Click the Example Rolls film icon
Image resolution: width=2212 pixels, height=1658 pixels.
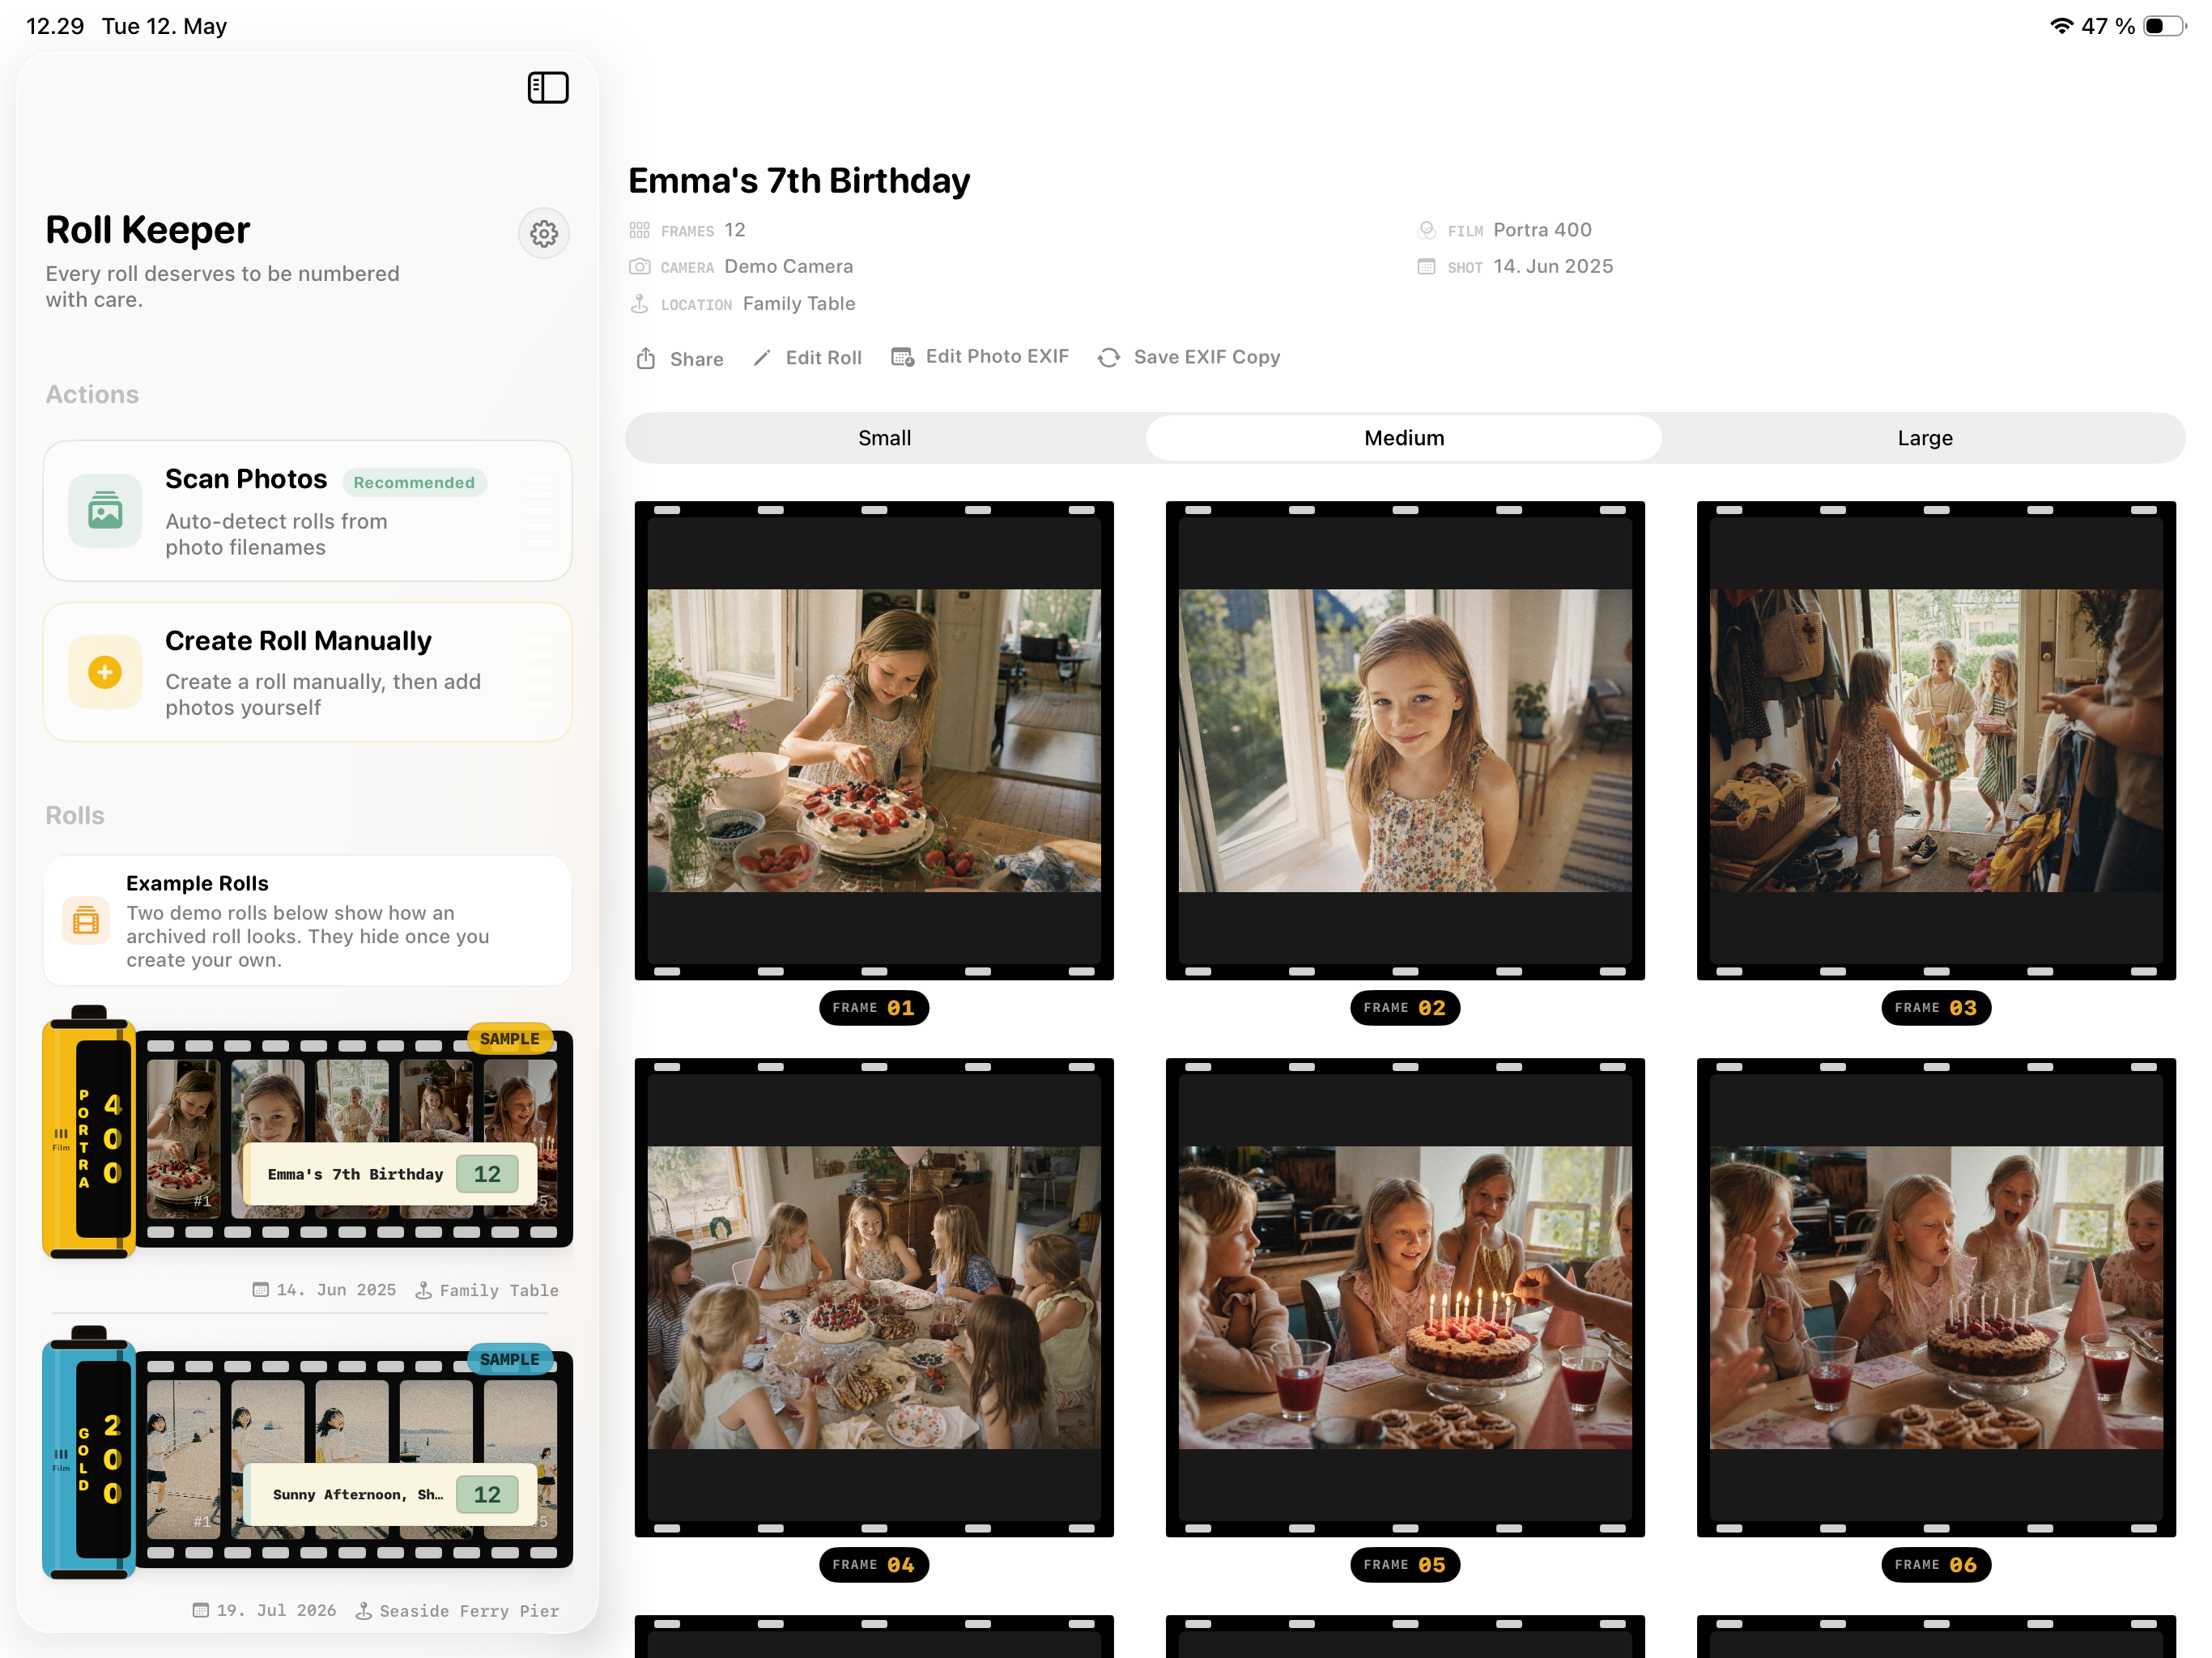tap(86, 920)
